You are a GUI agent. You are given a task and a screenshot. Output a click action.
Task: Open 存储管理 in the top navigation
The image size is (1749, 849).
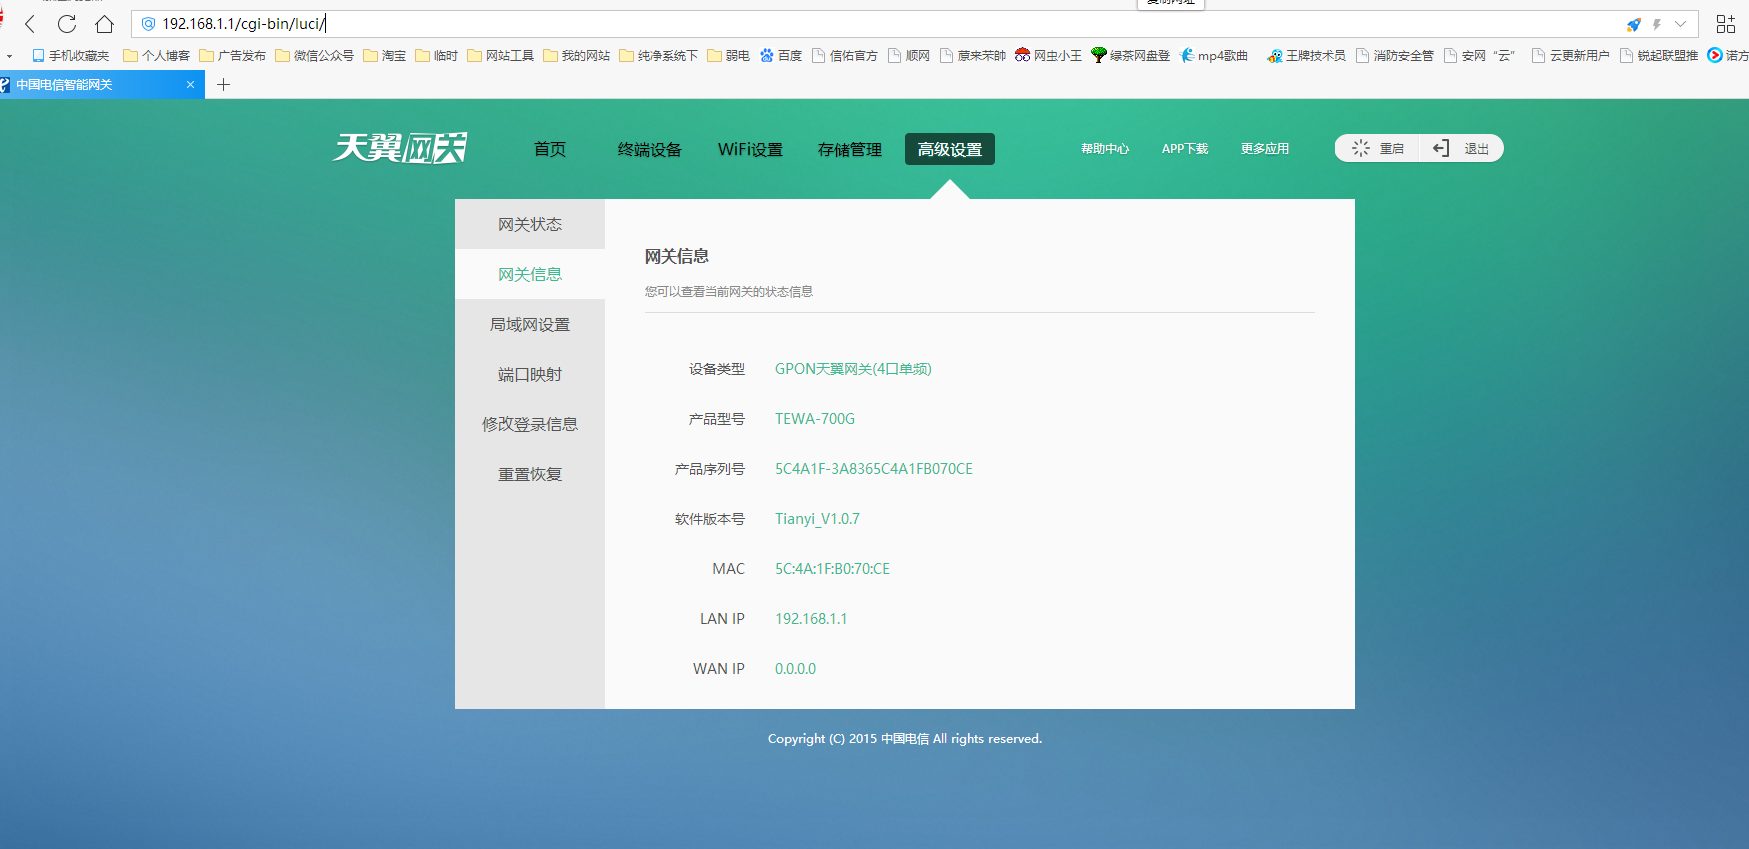coord(850,149)
